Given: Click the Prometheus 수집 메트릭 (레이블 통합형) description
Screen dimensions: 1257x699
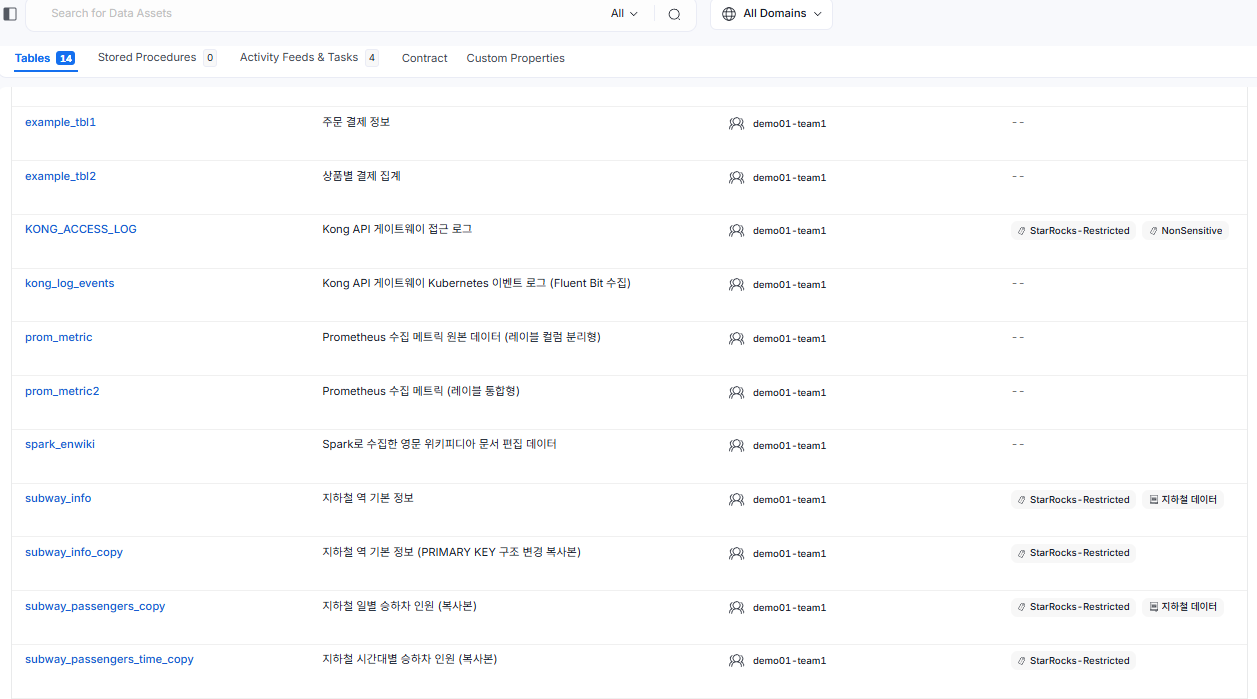Looking at the screenshot, I should click(x=421, y=391).
